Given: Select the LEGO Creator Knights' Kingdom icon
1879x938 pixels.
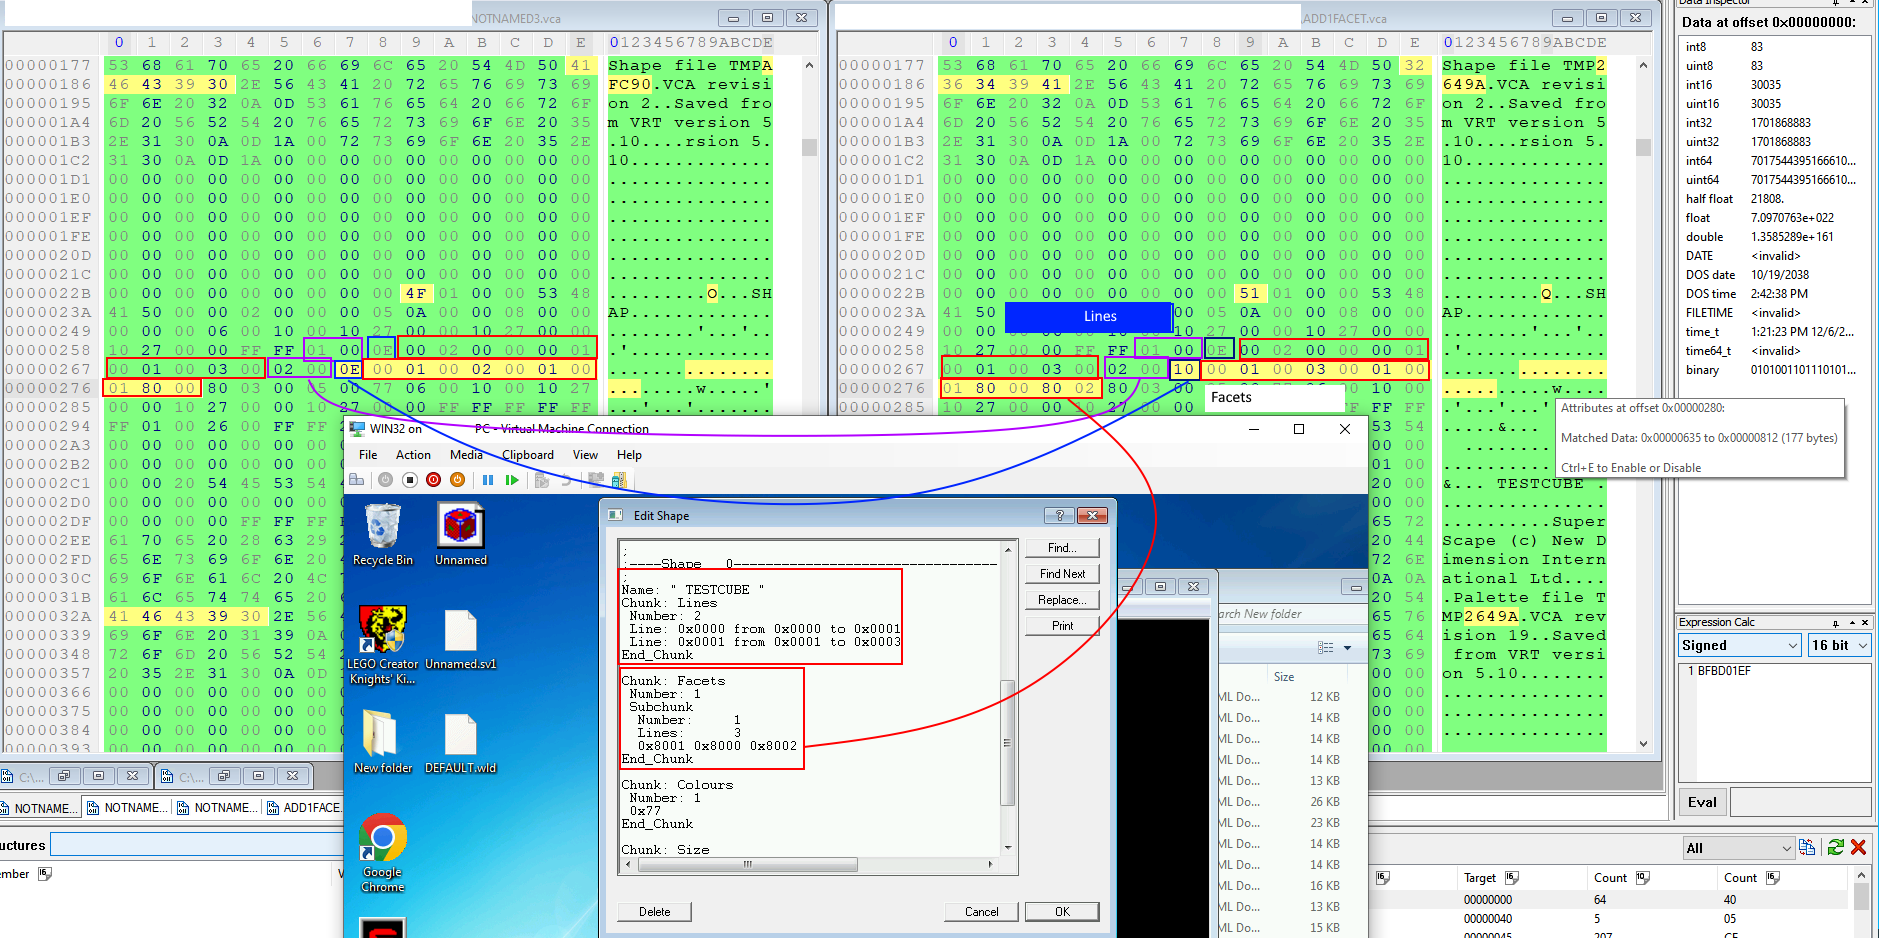Looking at the screenshot, I should click(382, 646).
